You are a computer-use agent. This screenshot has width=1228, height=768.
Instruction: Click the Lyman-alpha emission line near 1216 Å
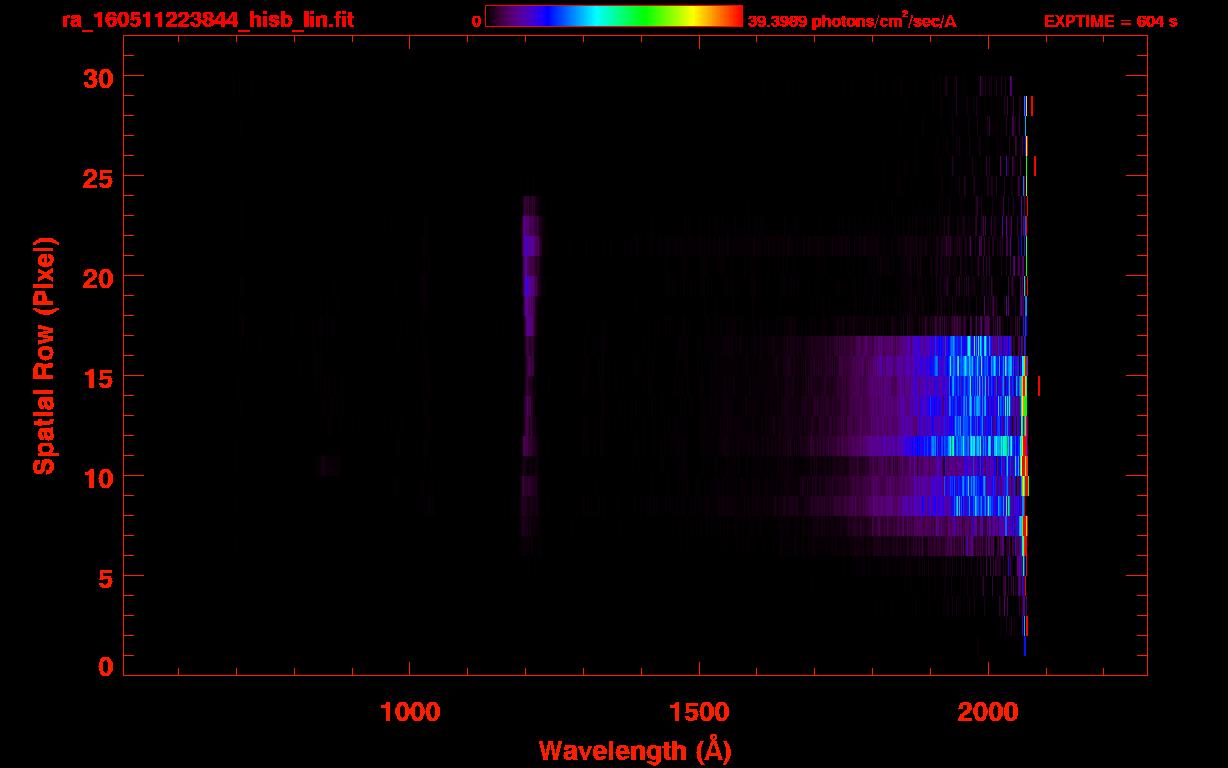[530, 375]
